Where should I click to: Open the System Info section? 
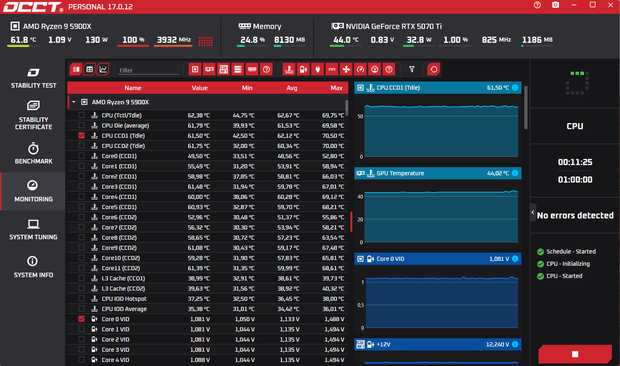[x=33, y=267]
